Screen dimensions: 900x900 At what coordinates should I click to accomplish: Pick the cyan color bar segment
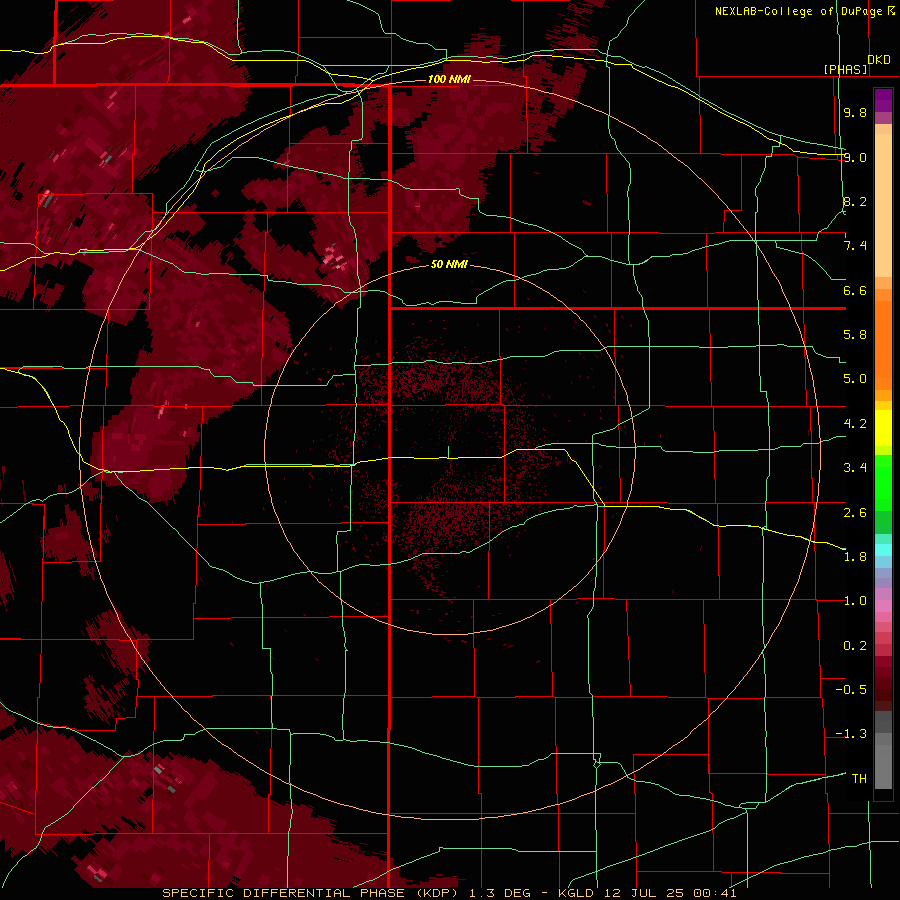[883, 550]
